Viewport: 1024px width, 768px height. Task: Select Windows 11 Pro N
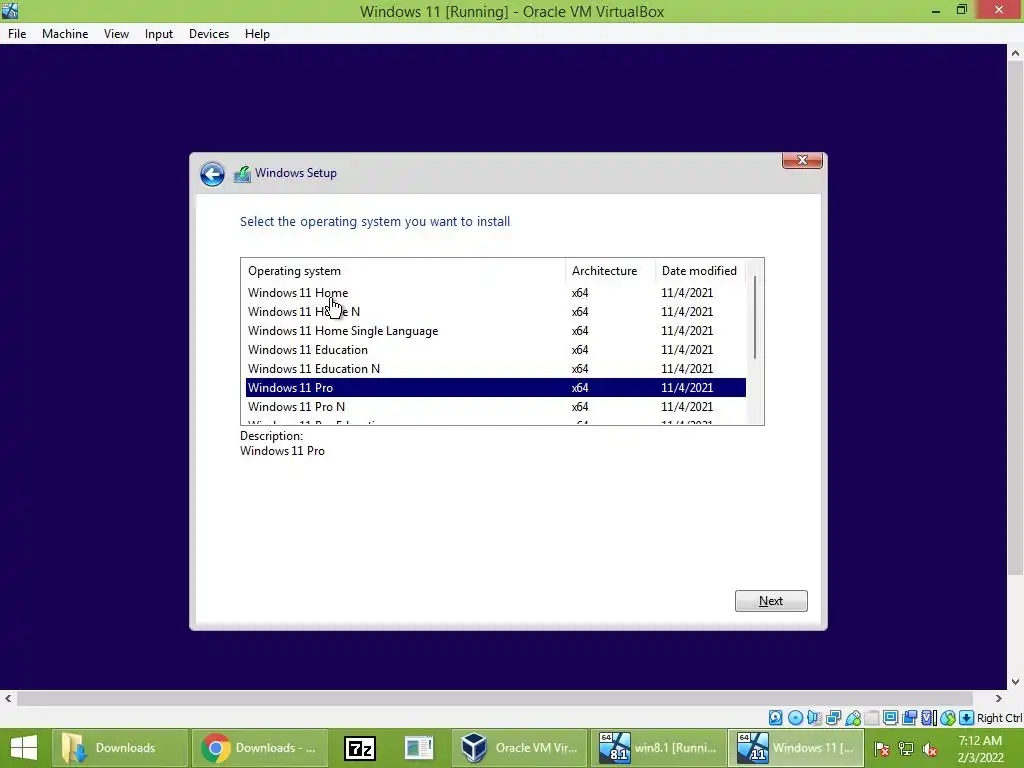click(x=496, y=406)
